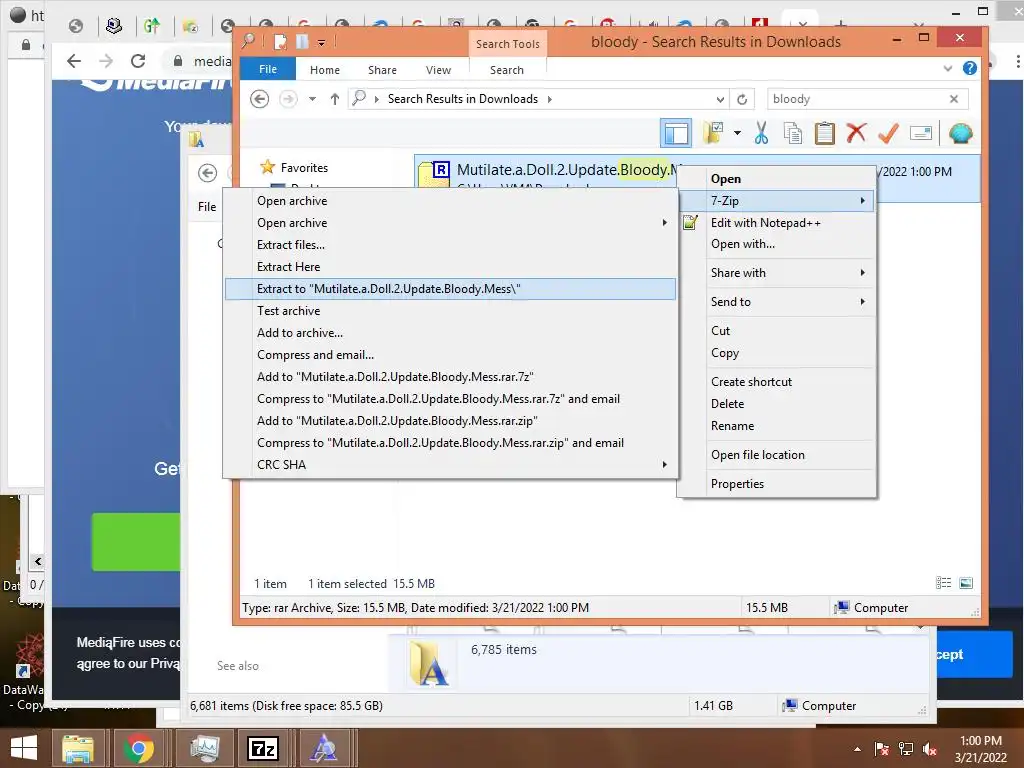Switch to details view icon in status bar
The height and width of the screenshot is (768, 1024).
click(x=944, y=583)
